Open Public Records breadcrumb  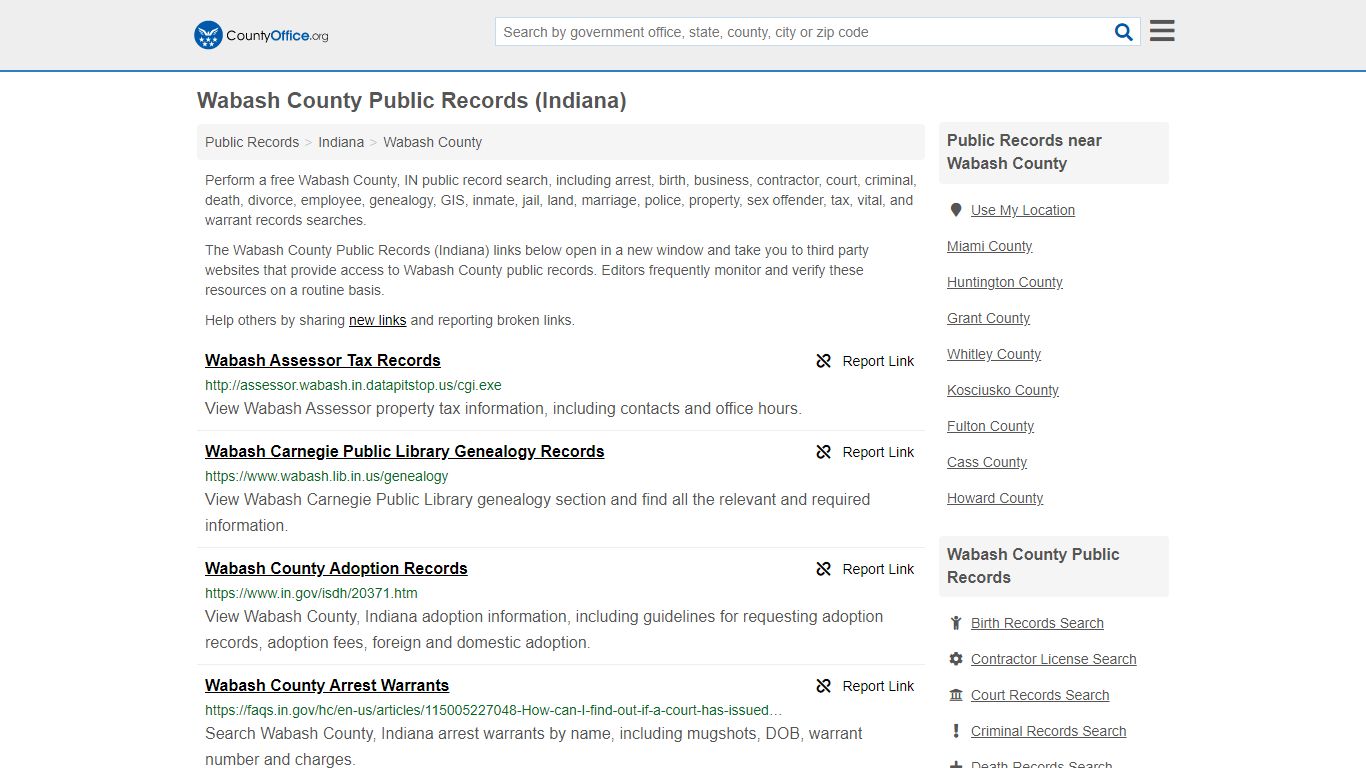[x=252, y=142]
